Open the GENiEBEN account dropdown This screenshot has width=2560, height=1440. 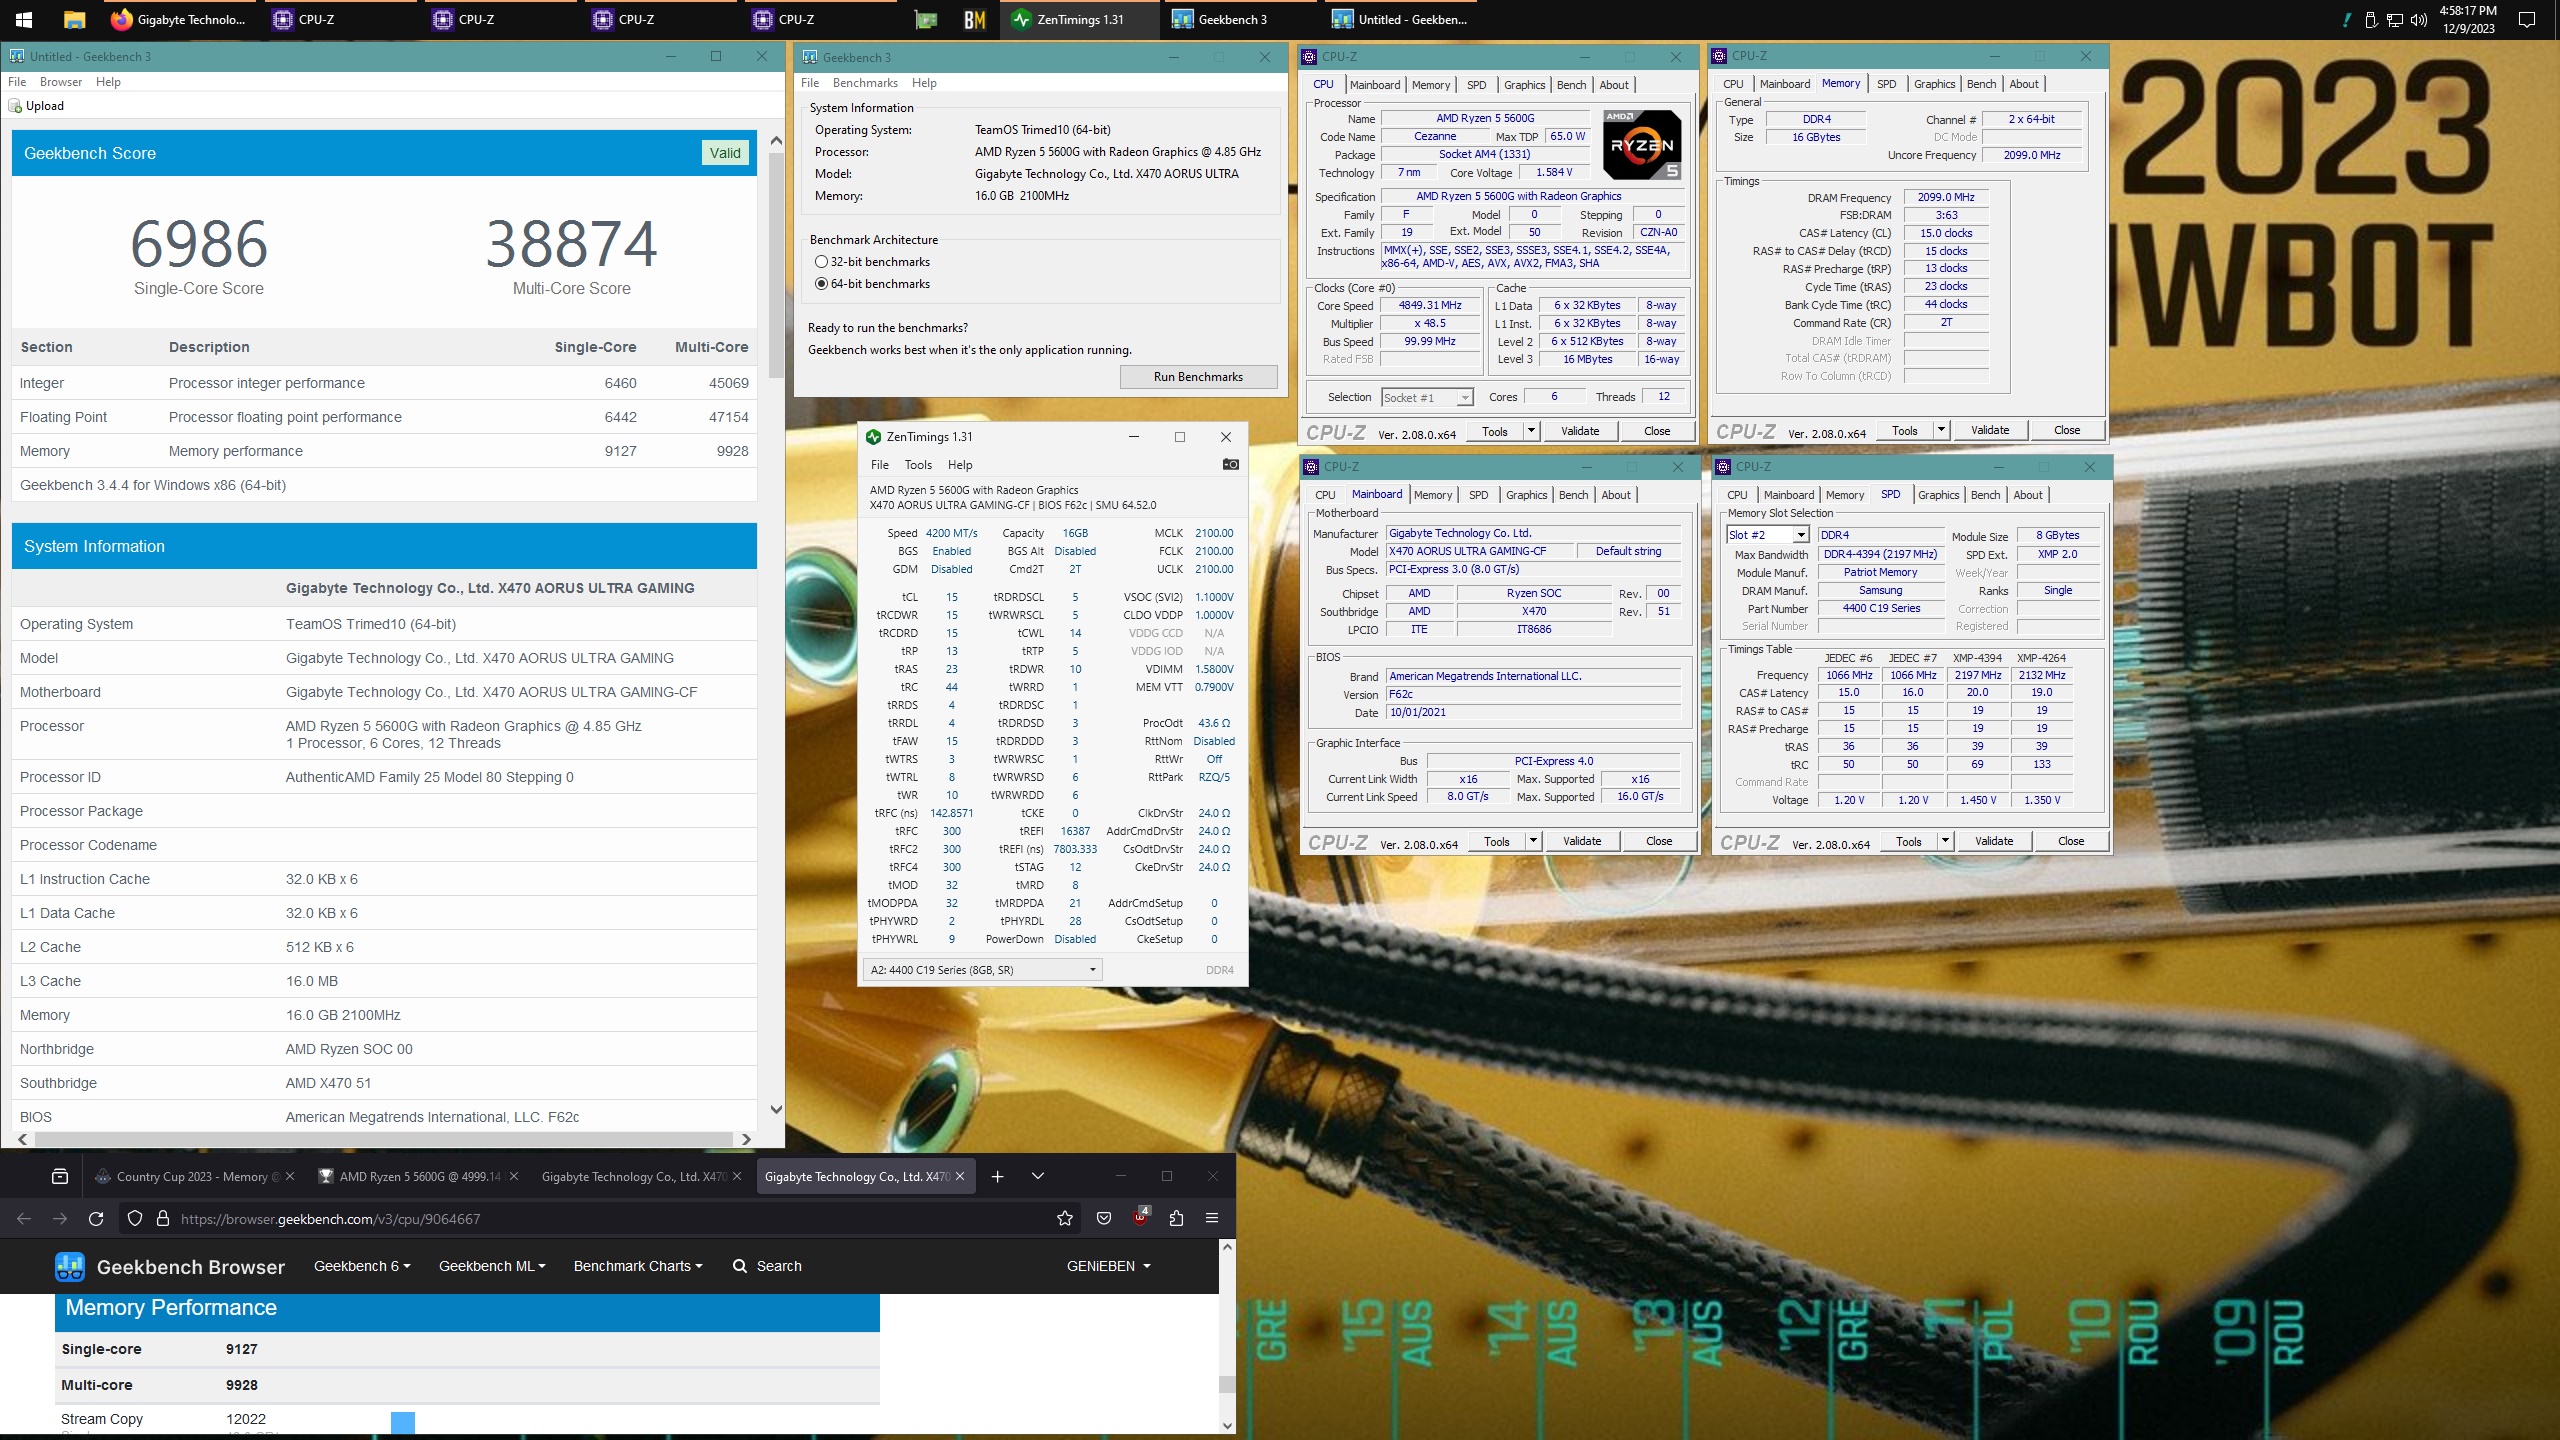(x=1109, y=1266)
